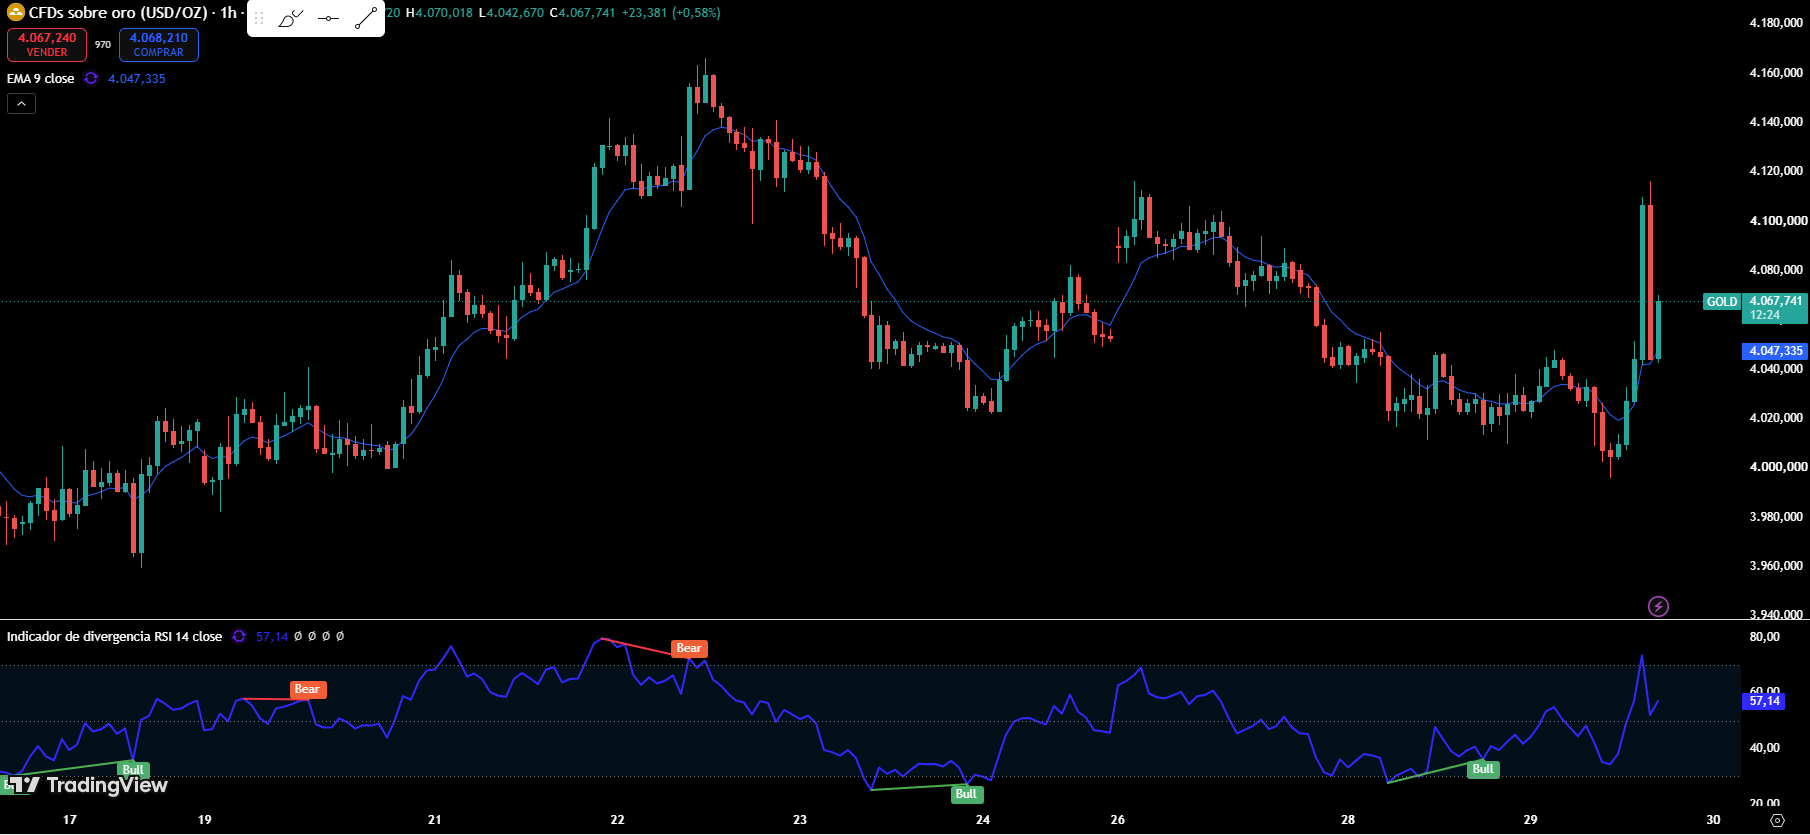Click the purple lightning bolt icon
This screenshot has width=1810, height=835.
click(1658, 606)
